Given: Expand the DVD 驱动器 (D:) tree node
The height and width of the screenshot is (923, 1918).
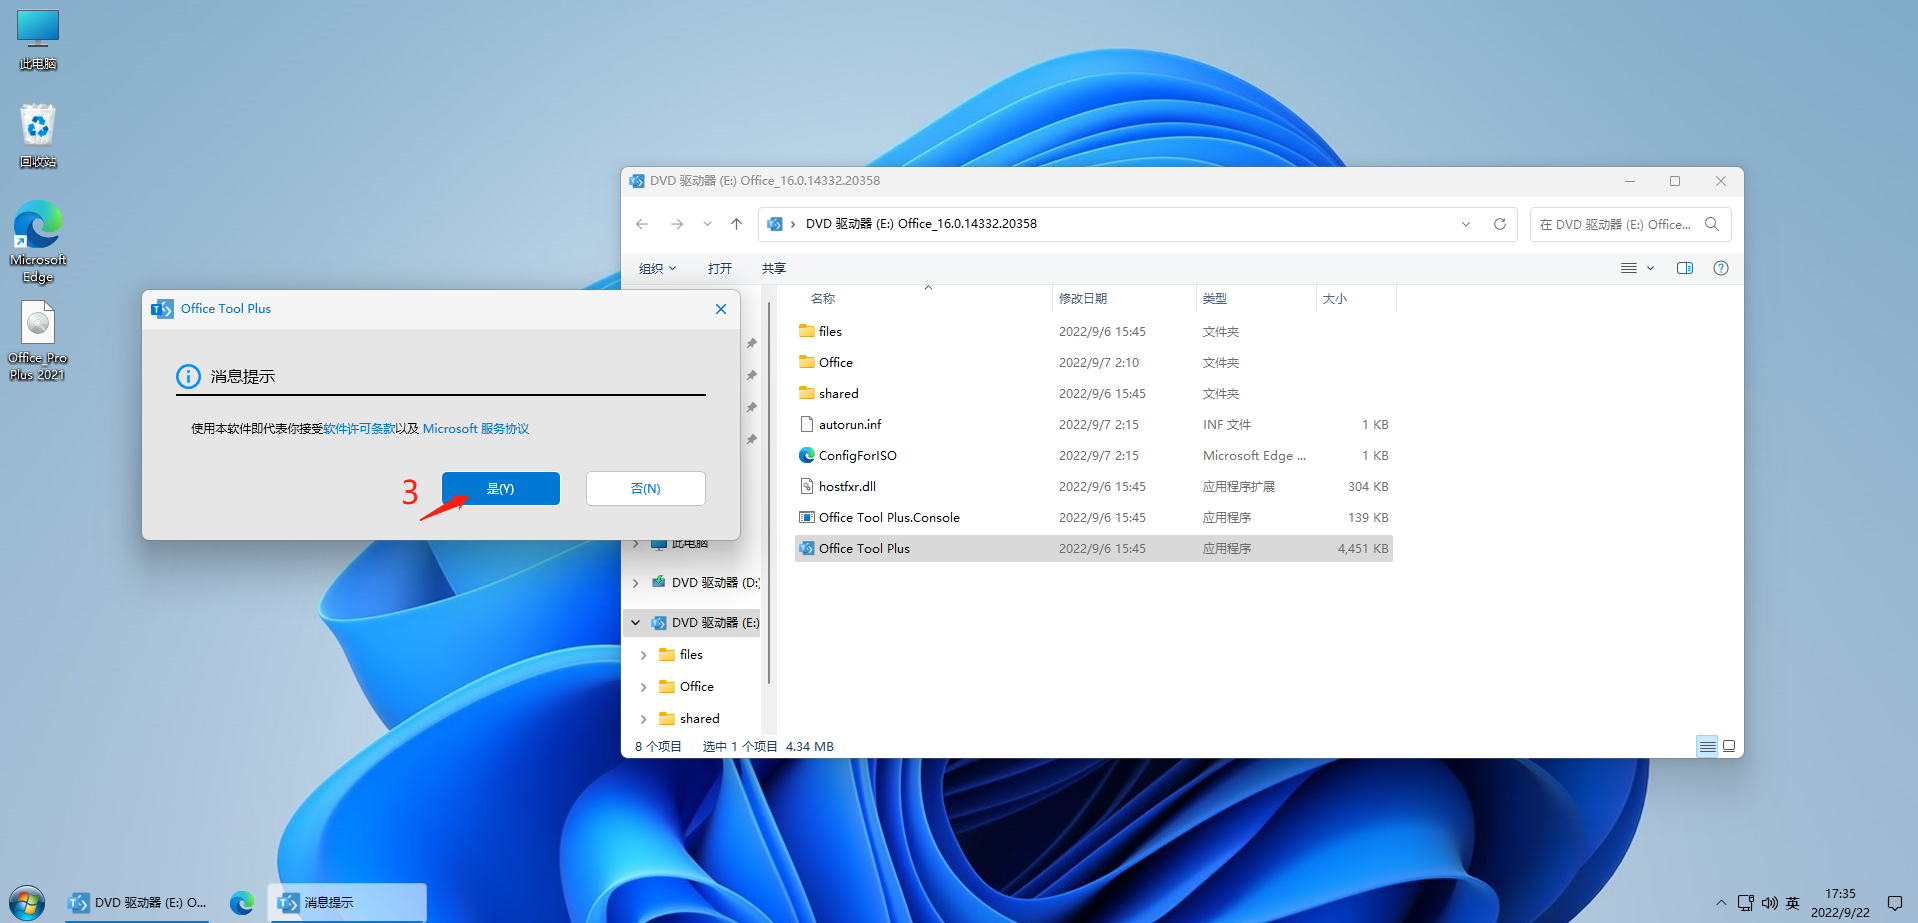Looking at the screenshot, I should 636,582.
